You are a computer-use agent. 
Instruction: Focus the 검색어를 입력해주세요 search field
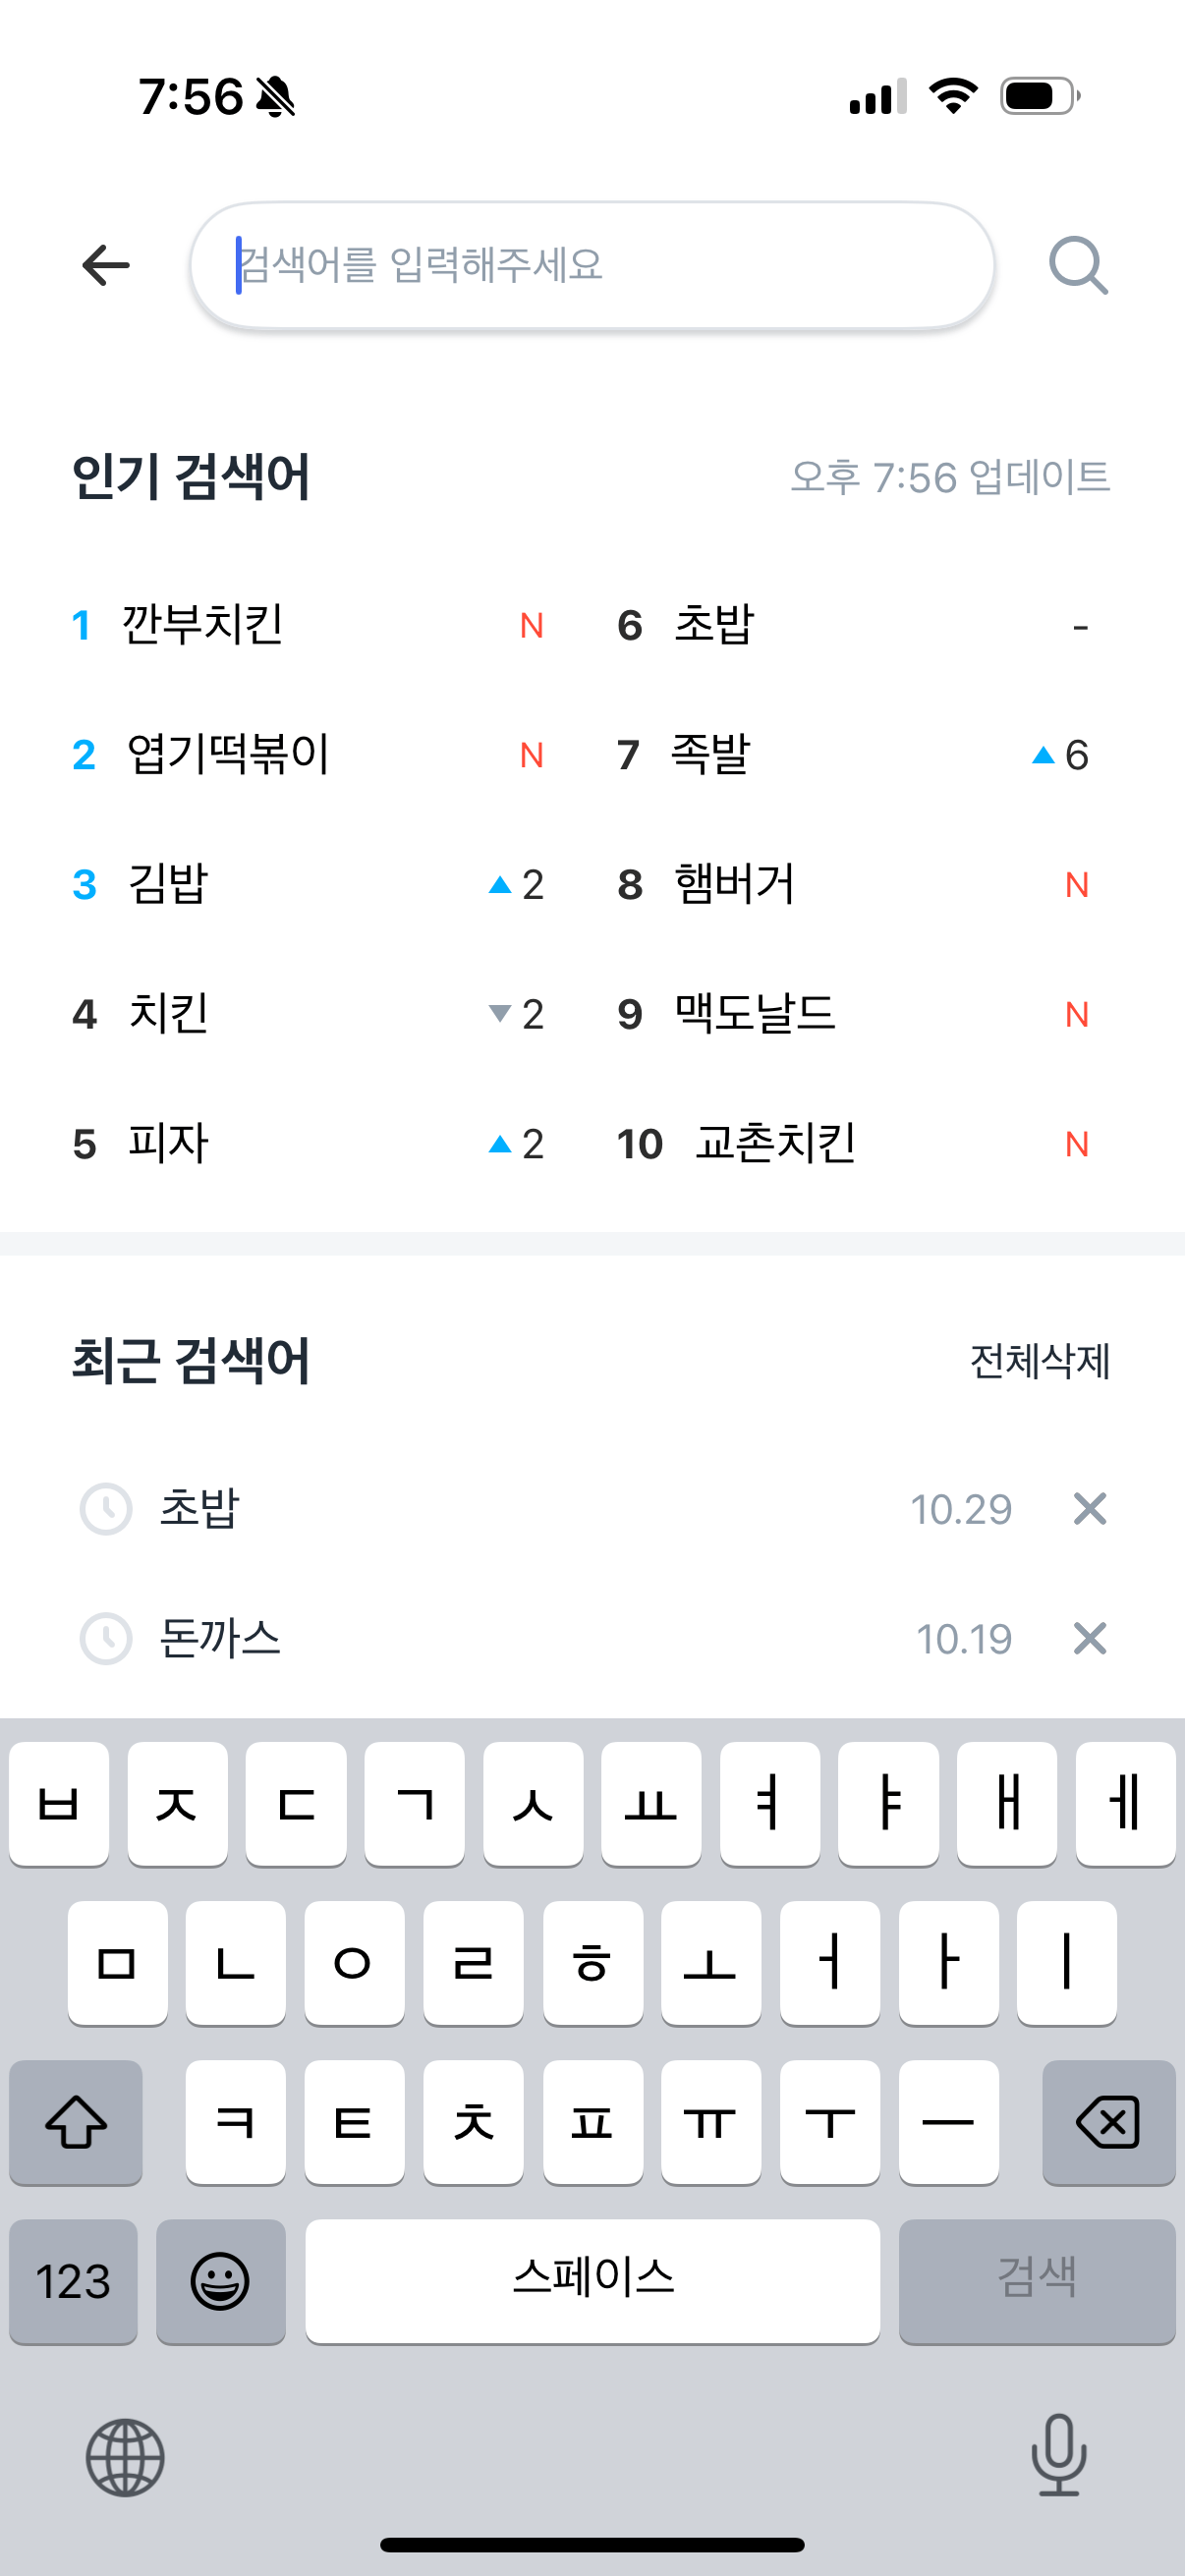click(592, 266)
